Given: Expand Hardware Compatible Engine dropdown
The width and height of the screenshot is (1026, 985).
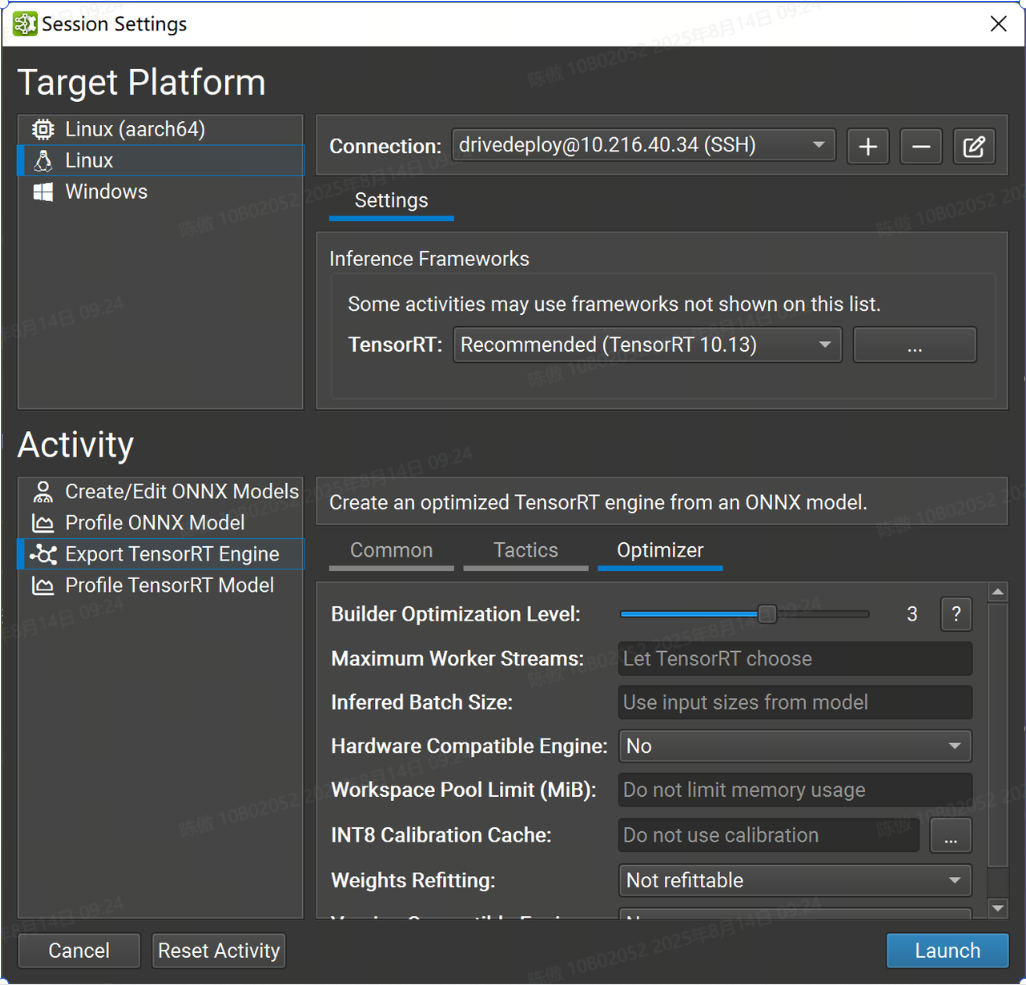Looking at the screenshot, I should click(x=795, y=746).
